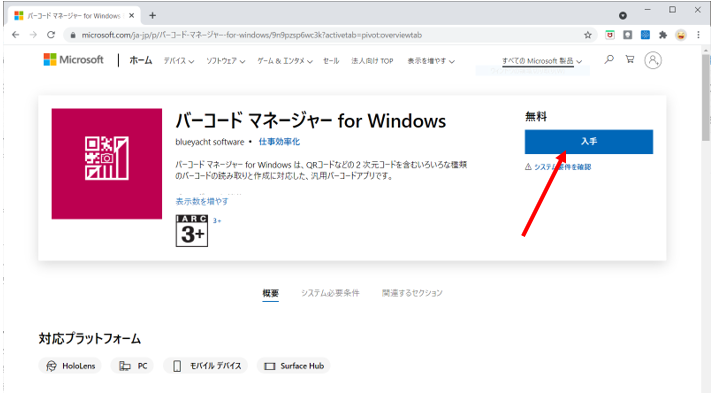Click the barcode app logo thumbnail
The height and width of the screenshot is (393, 713).
pyautogui.click(x=107, y=164)
